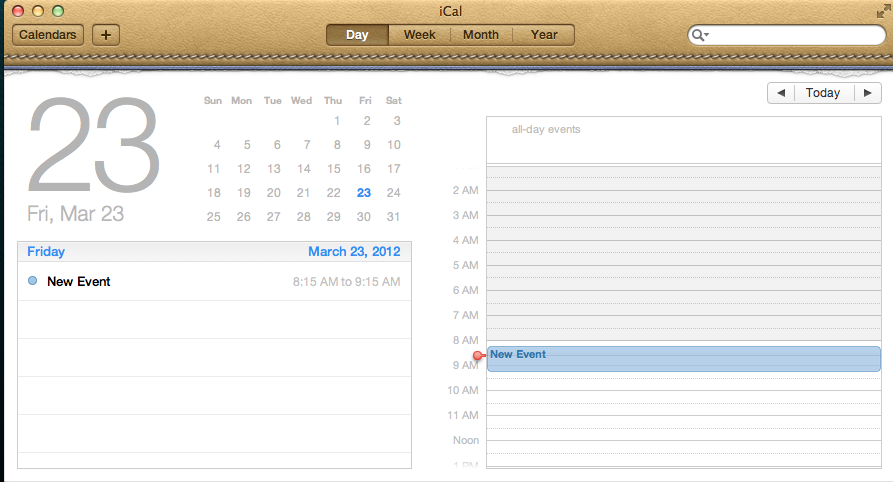Add a new event with plus button

106,35
